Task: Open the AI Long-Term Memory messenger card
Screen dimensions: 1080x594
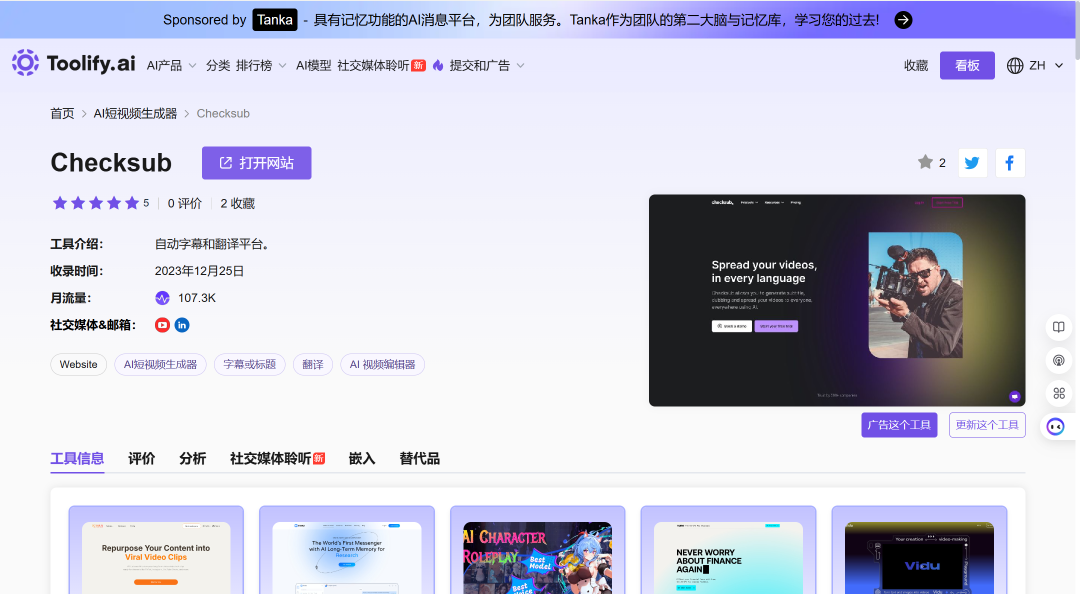Action: 347,551
